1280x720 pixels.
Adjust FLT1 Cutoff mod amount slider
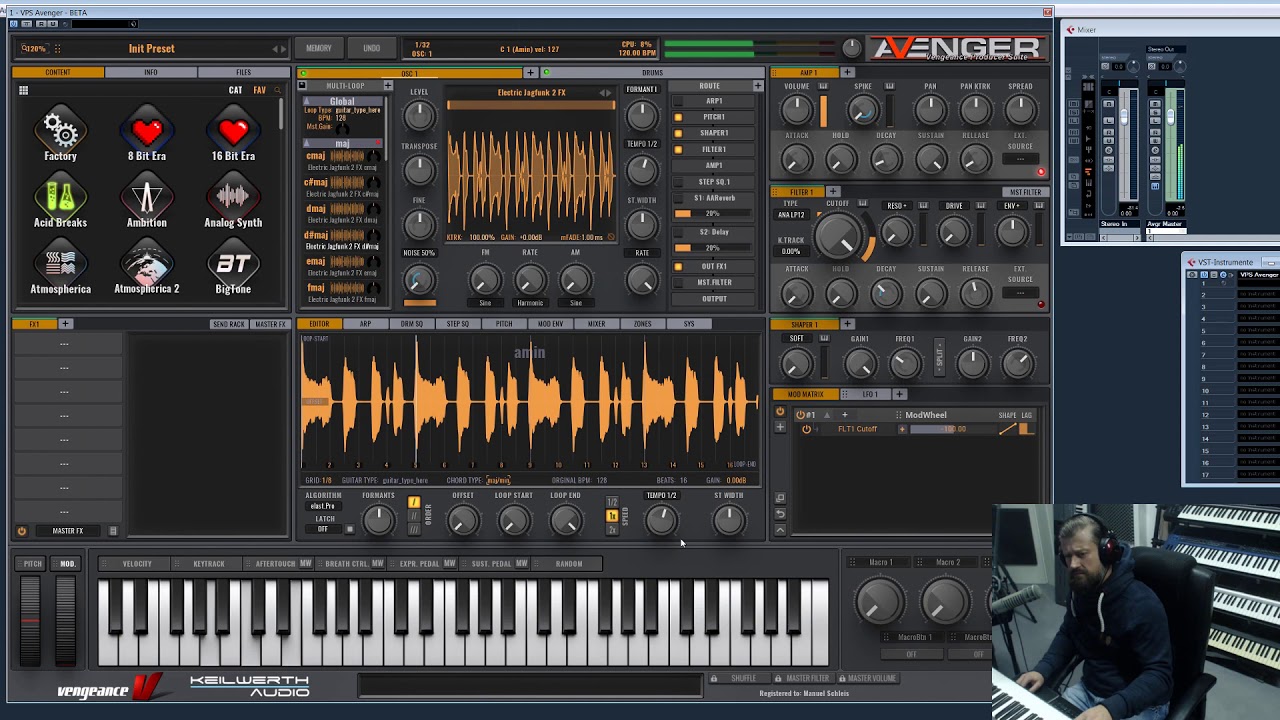[x=952, y=429]
